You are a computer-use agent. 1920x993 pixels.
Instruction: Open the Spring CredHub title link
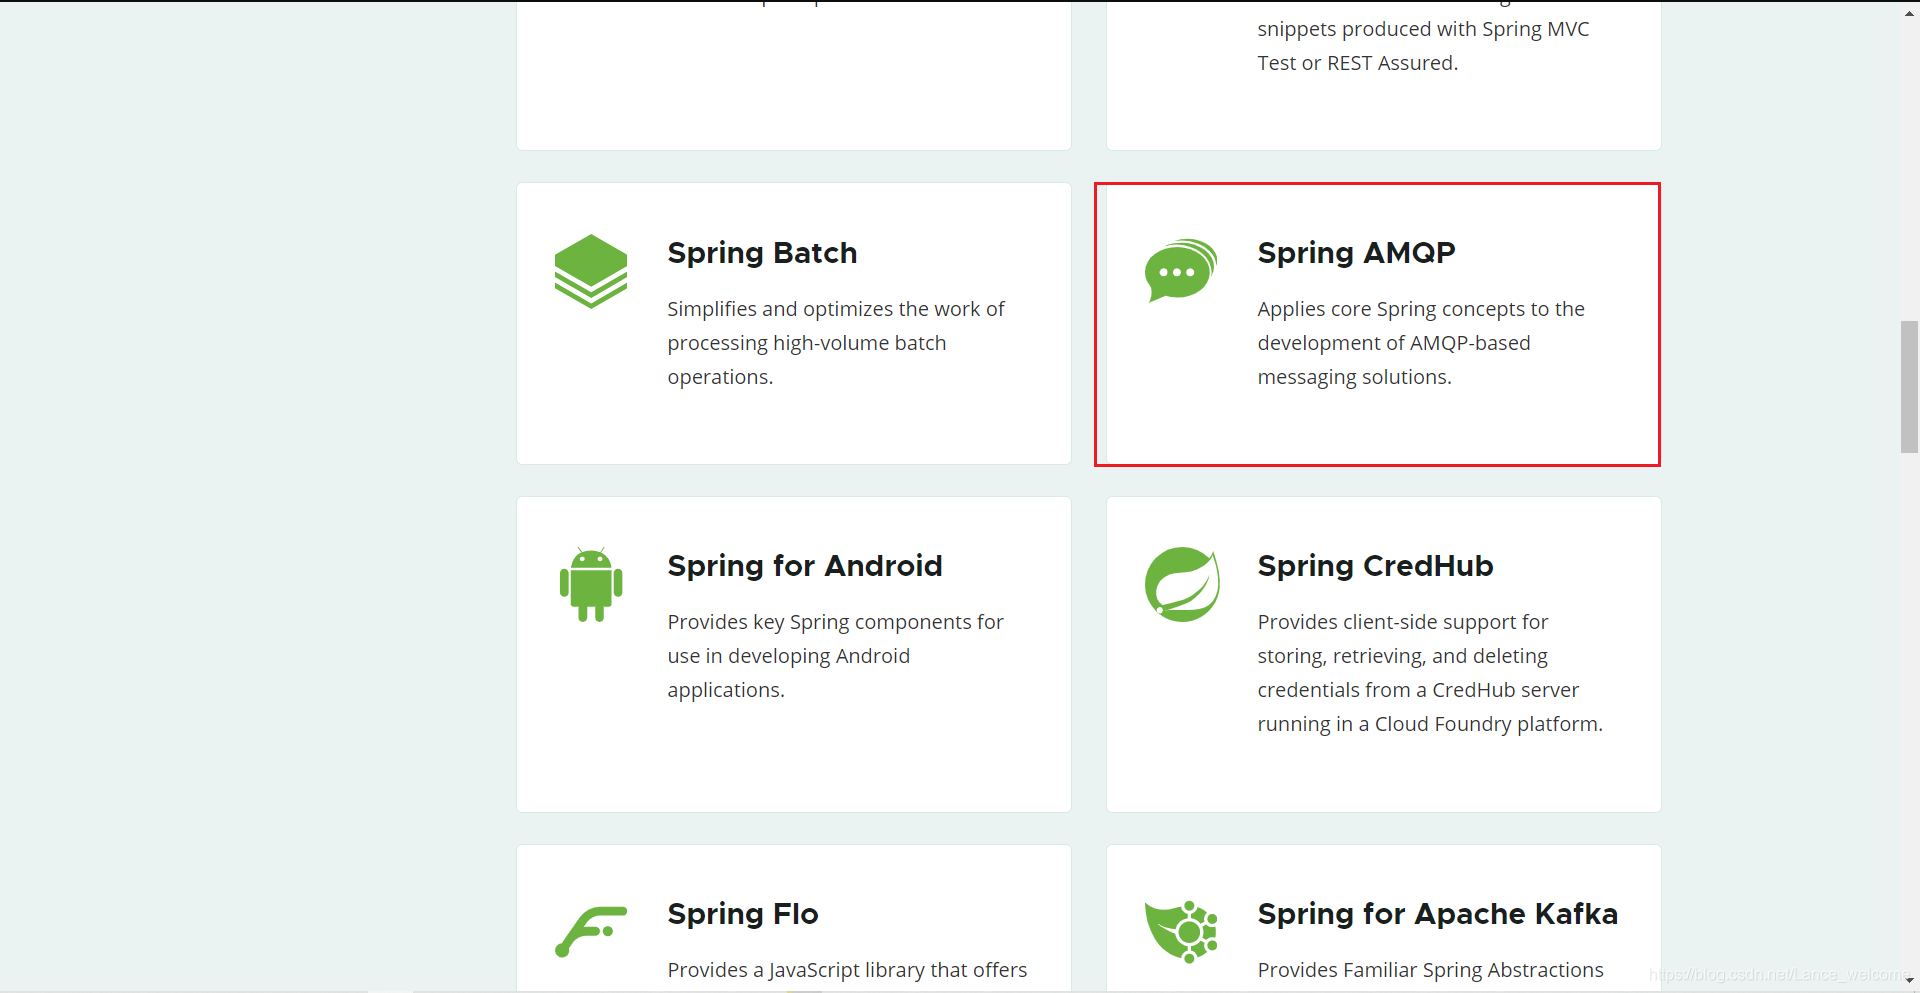point(1375,566)
